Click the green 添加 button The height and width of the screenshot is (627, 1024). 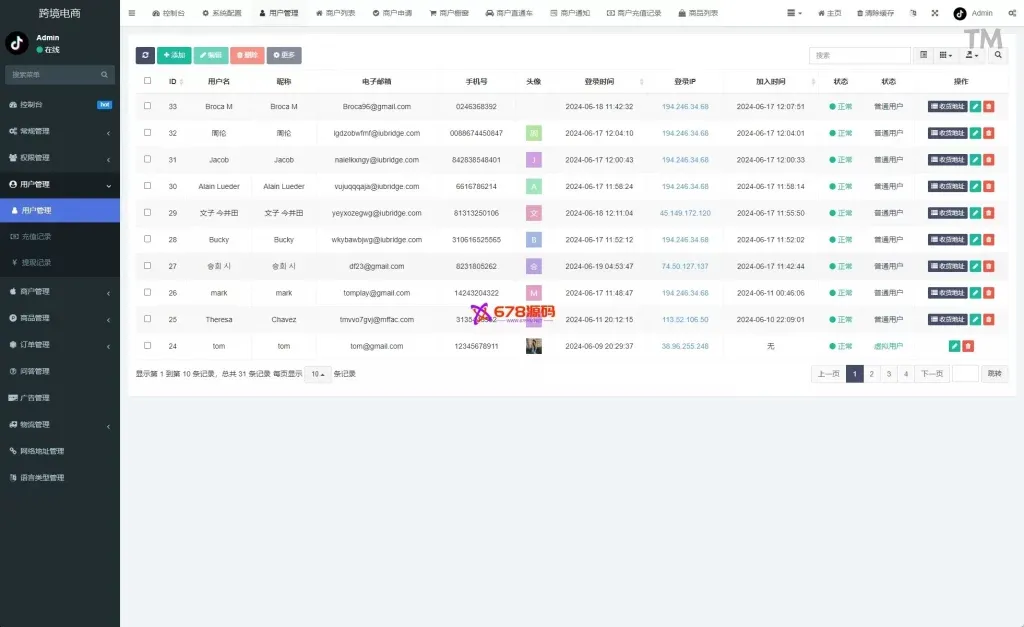click(x=174, y=56)
